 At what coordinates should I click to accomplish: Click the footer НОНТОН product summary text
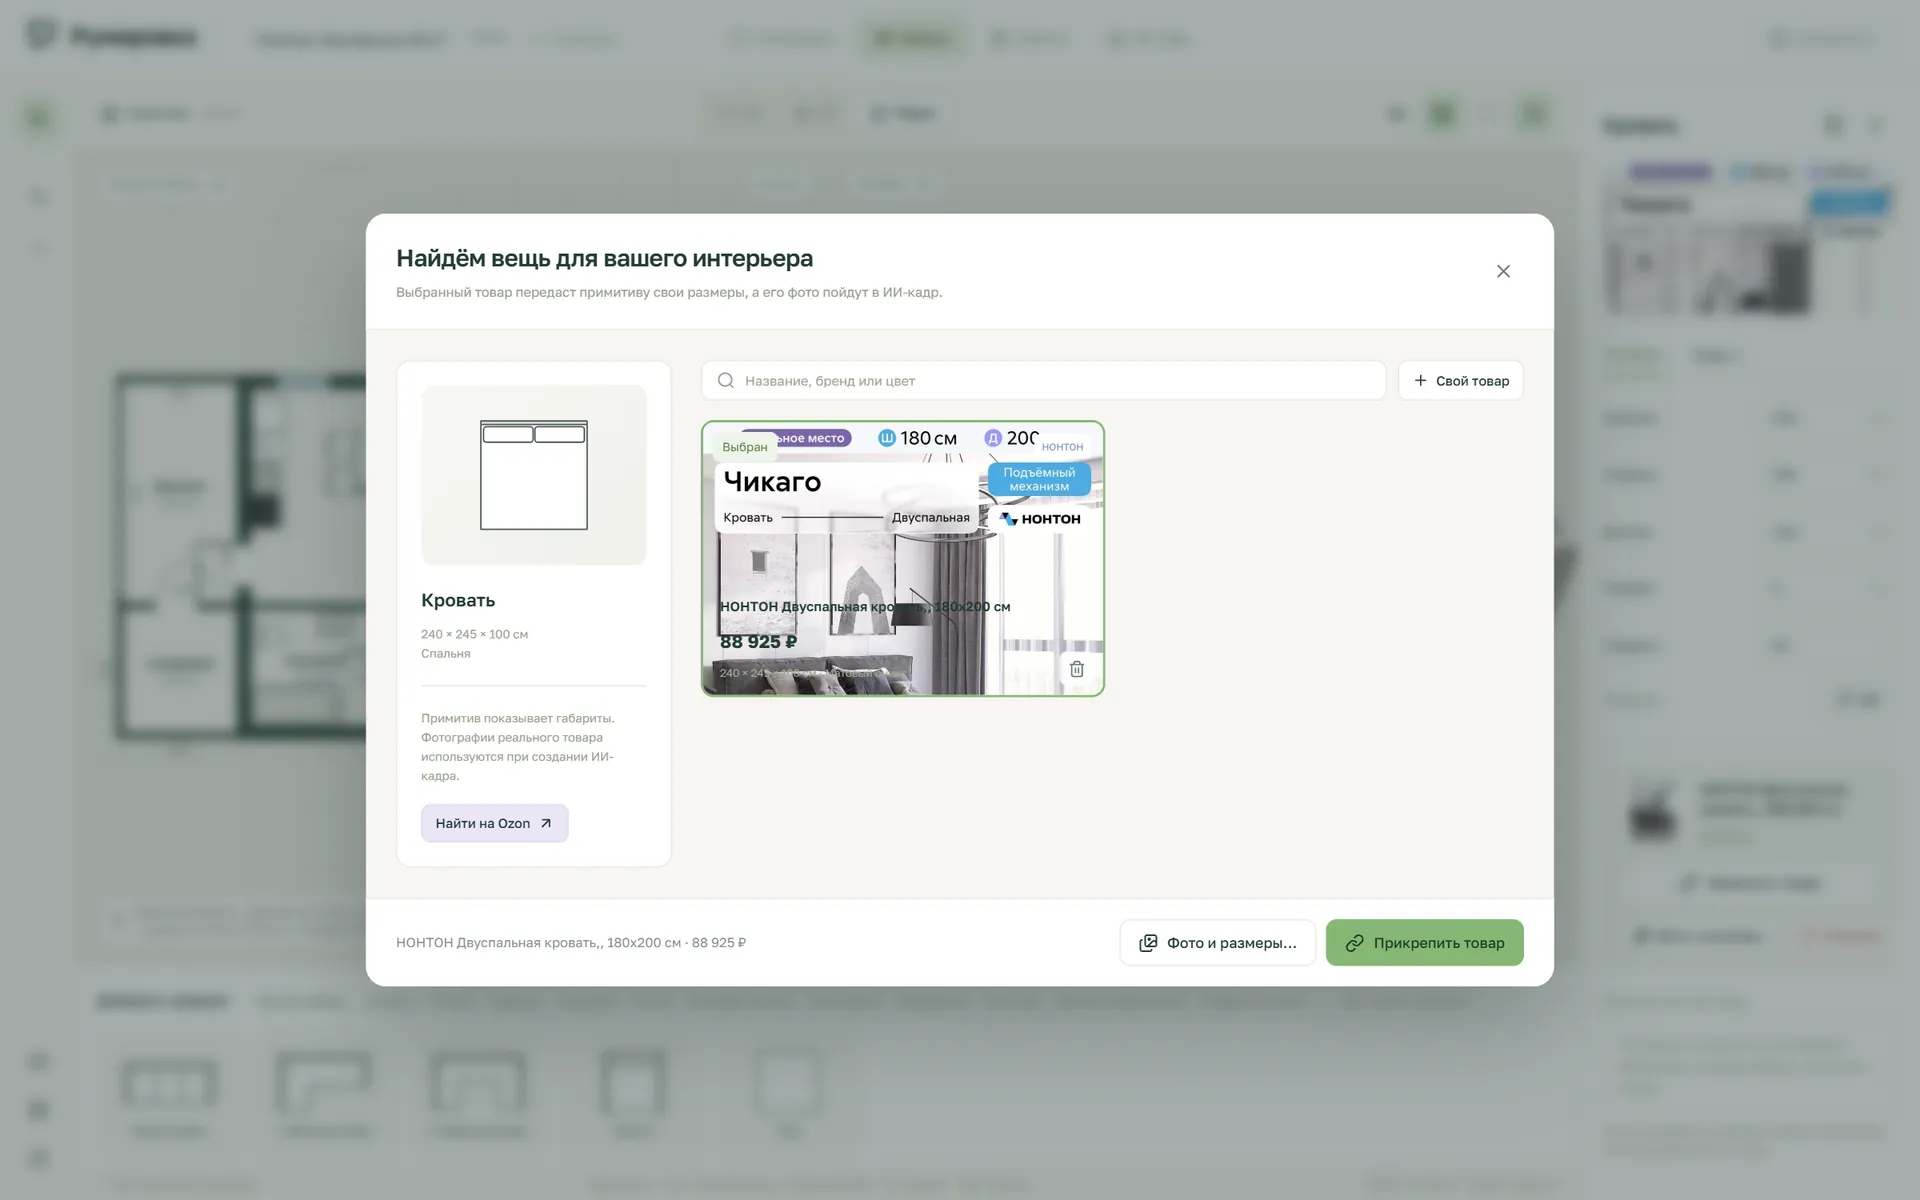[571, 942]
